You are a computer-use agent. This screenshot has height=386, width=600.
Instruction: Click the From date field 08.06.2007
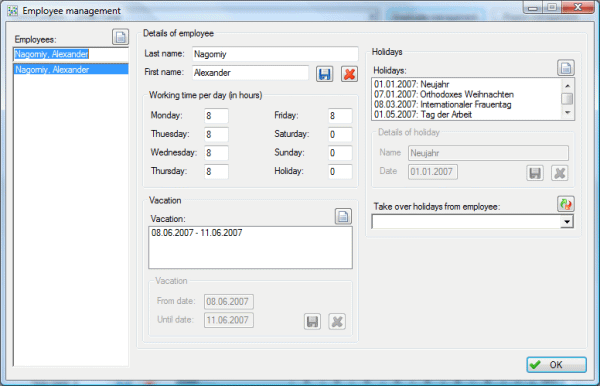[229, 301]
